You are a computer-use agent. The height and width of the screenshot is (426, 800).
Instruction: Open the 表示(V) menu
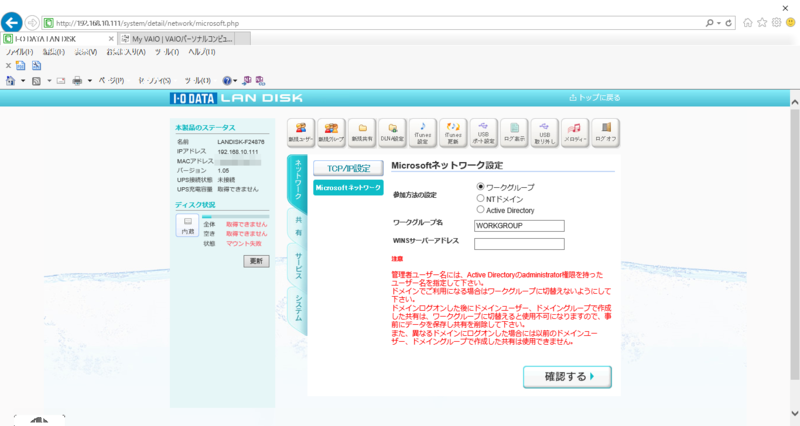click(86, 52)
